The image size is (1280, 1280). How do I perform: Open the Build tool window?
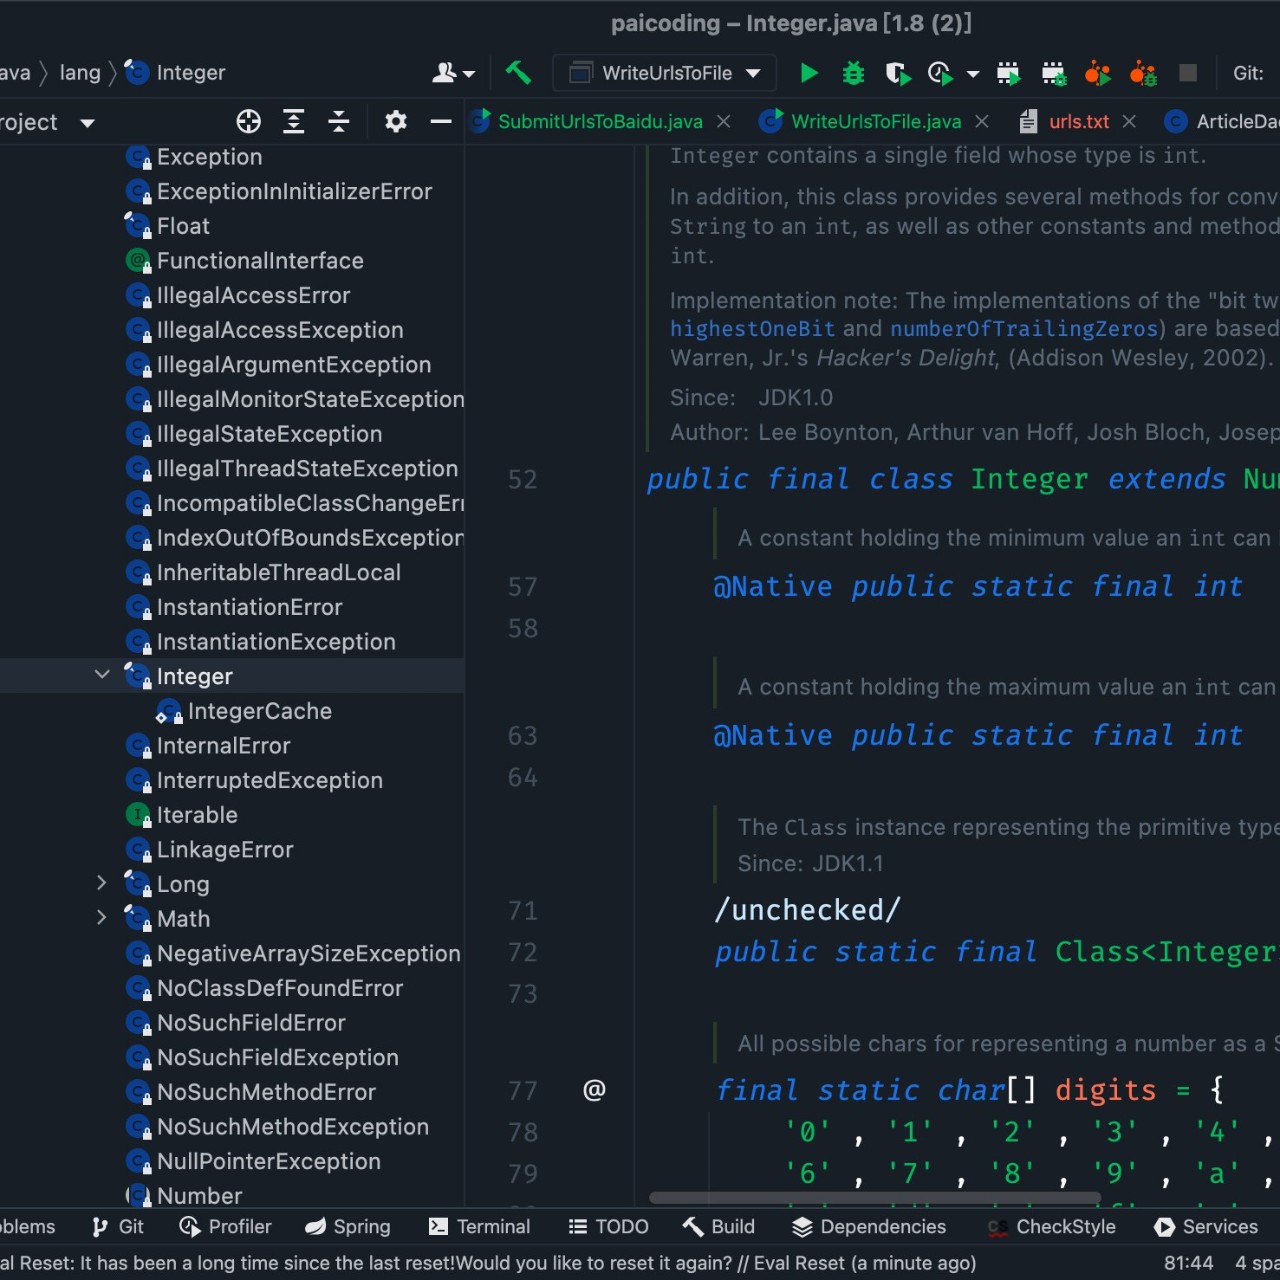(x=719, y=1227)
